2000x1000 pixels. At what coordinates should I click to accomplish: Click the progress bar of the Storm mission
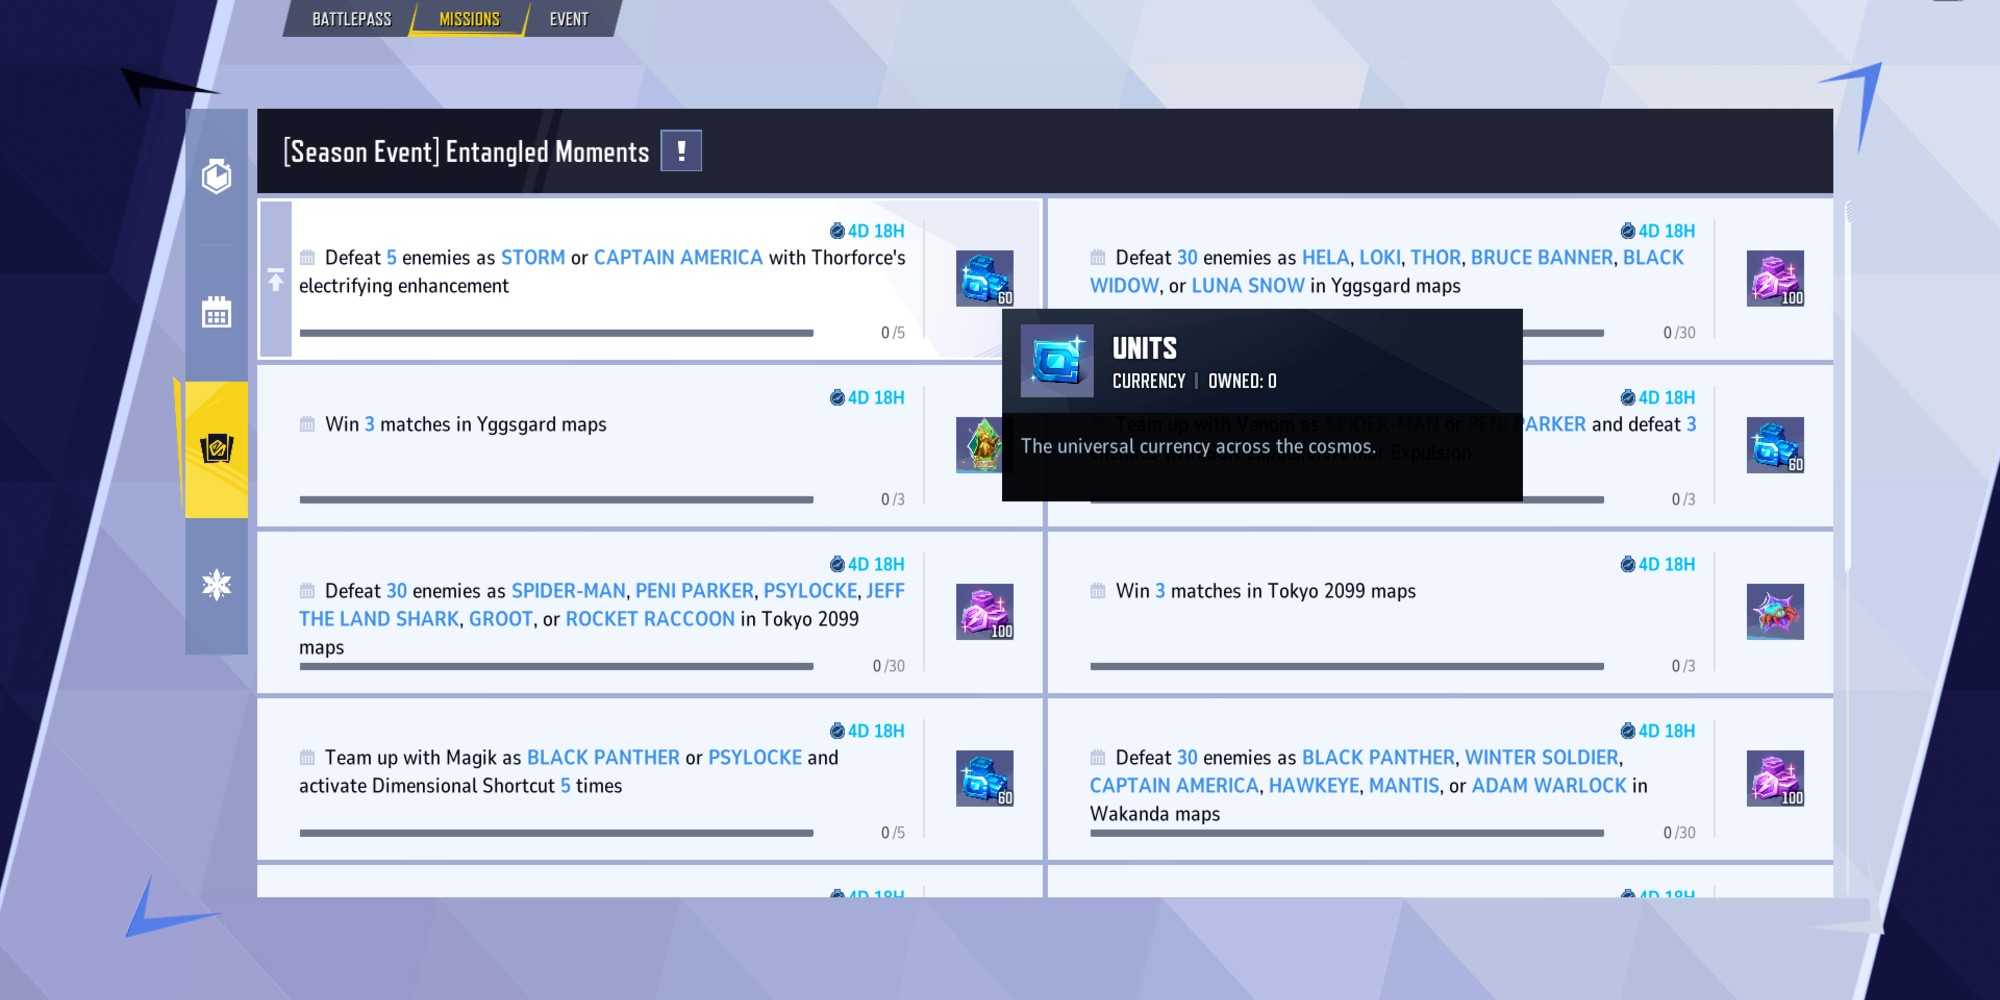point(556,333)
